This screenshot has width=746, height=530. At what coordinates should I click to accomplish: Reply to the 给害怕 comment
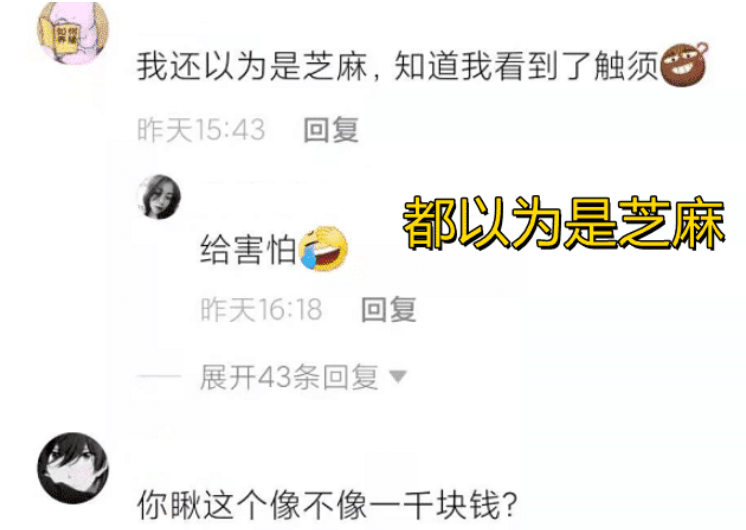point(389,309)
